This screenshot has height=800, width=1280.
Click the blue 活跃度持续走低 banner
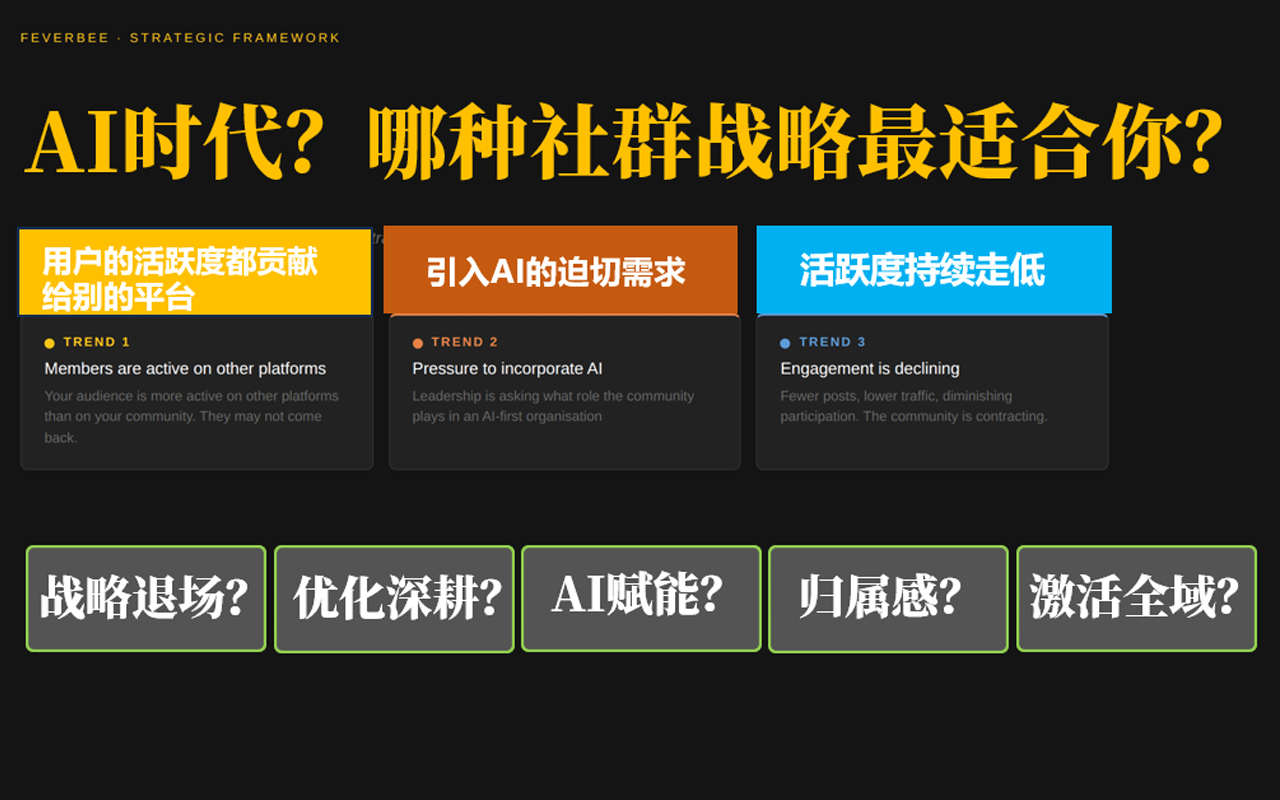coord(934,270)
